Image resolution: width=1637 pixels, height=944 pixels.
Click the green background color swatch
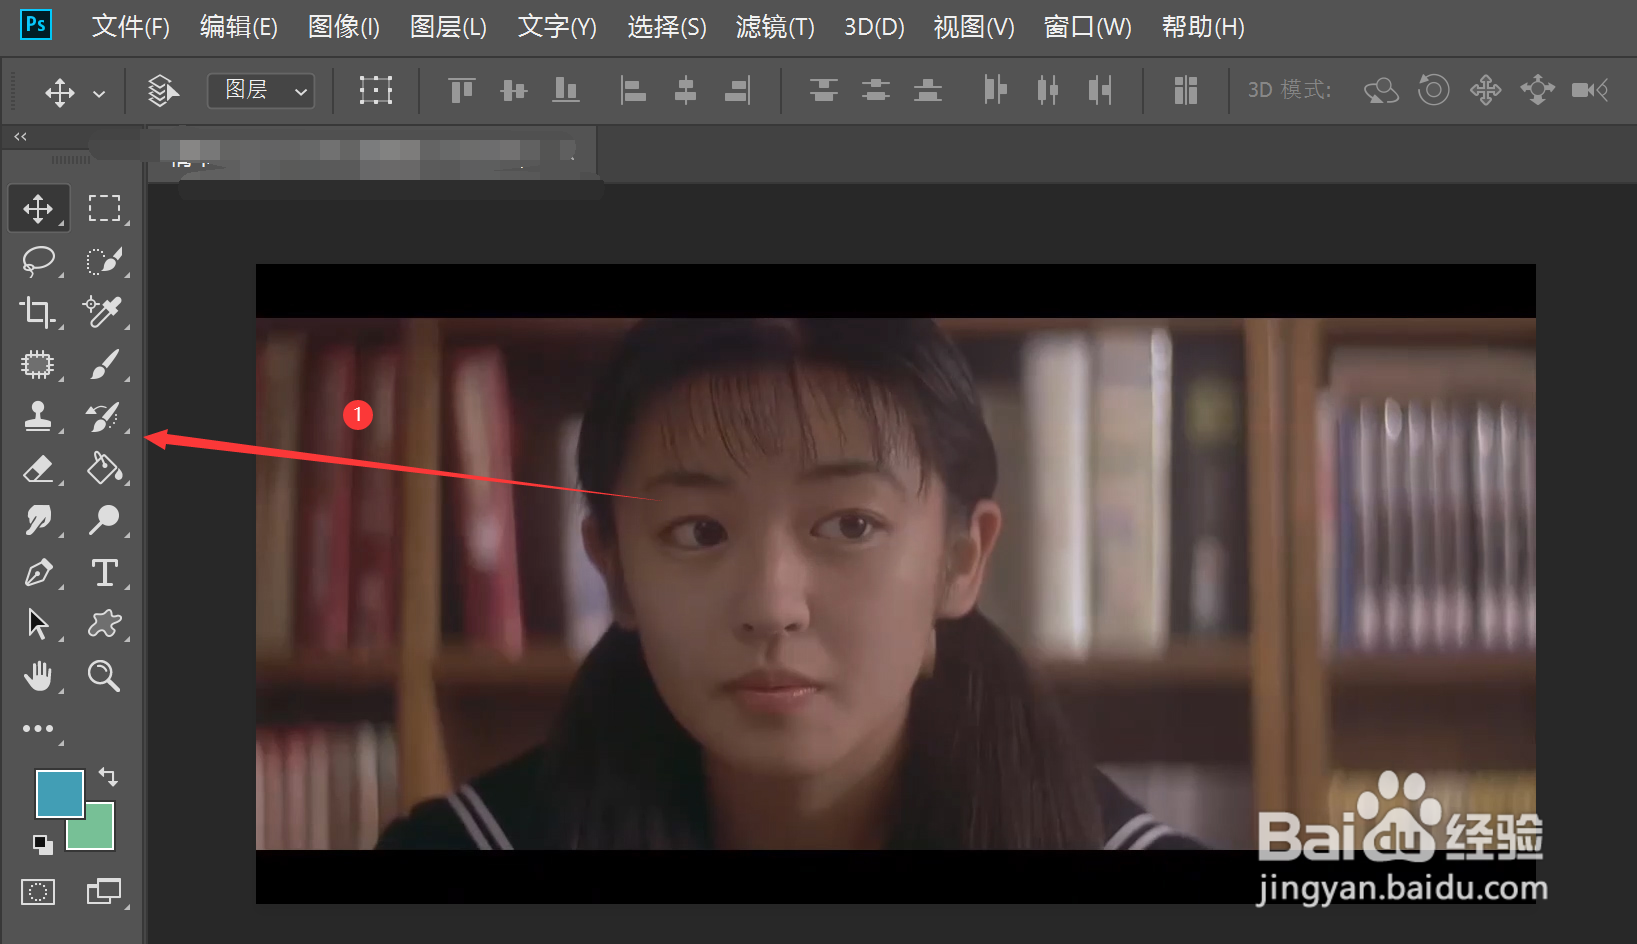(100, 834)
